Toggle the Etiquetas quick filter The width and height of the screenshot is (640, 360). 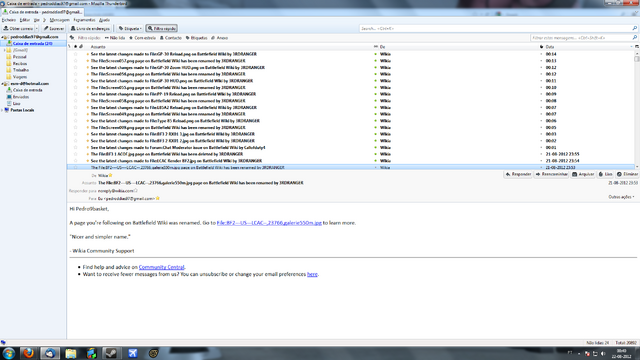[x=197, y=38]
